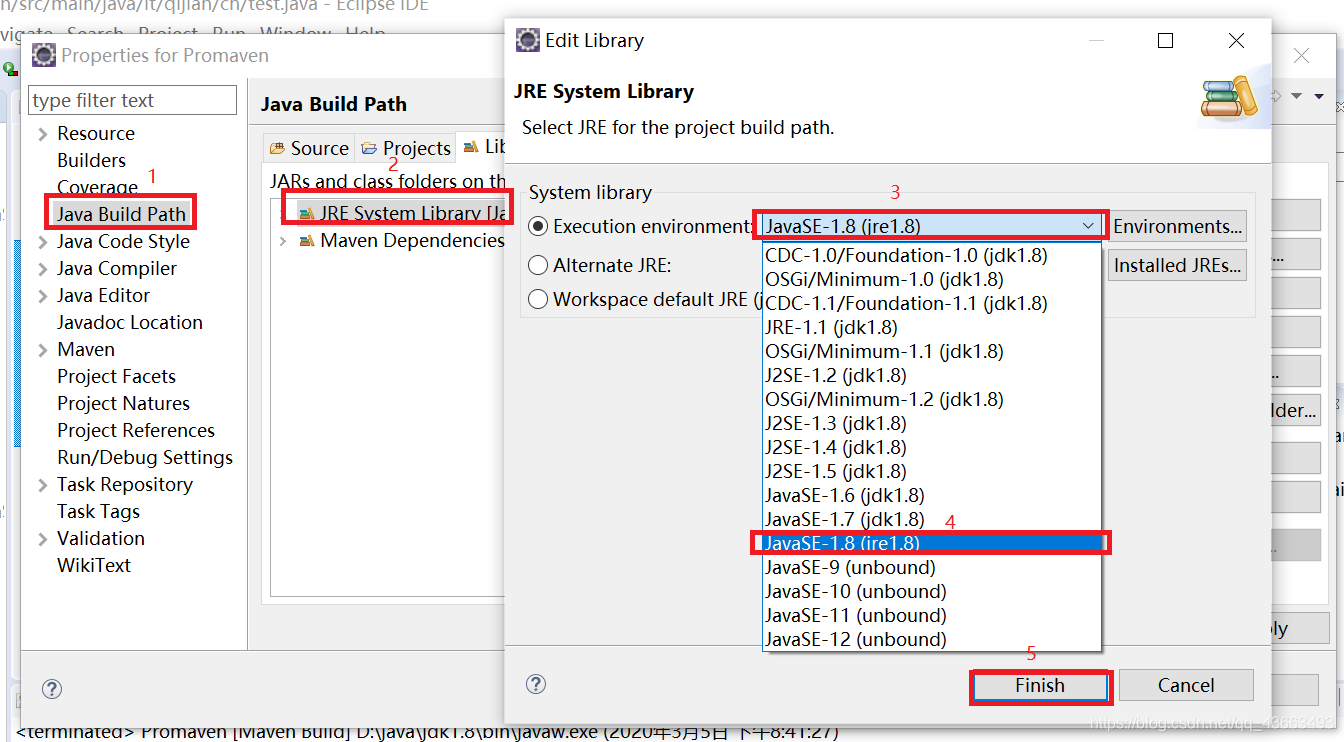Choose JavaSE-9 (unbound) option
Image resolution: width=1344 pixels, height=742 pixels.
(x=932, y=567)
